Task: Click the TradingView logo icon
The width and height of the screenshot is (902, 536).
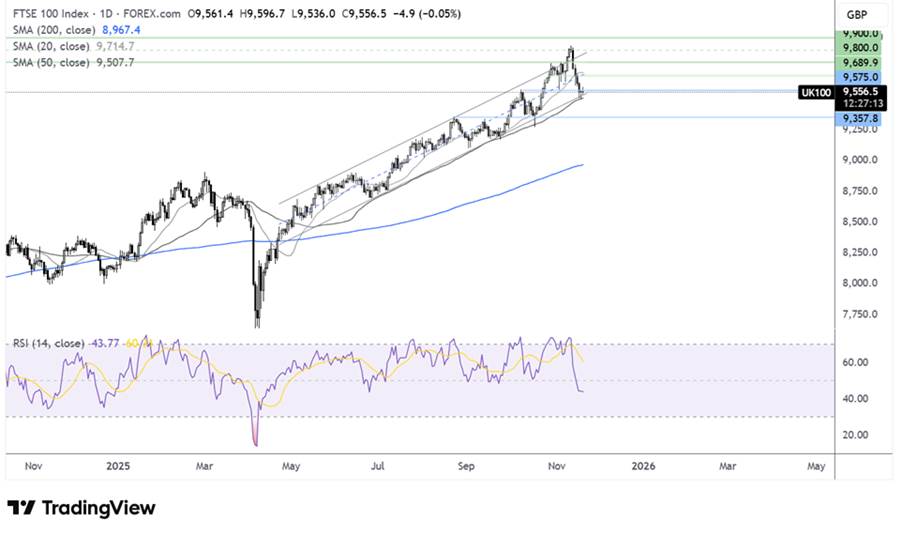Action: (21, 509)
